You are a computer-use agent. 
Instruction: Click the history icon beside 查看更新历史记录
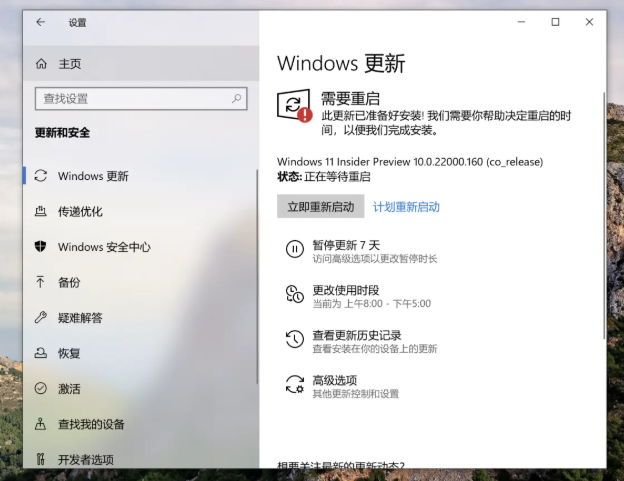pos(294,339)
